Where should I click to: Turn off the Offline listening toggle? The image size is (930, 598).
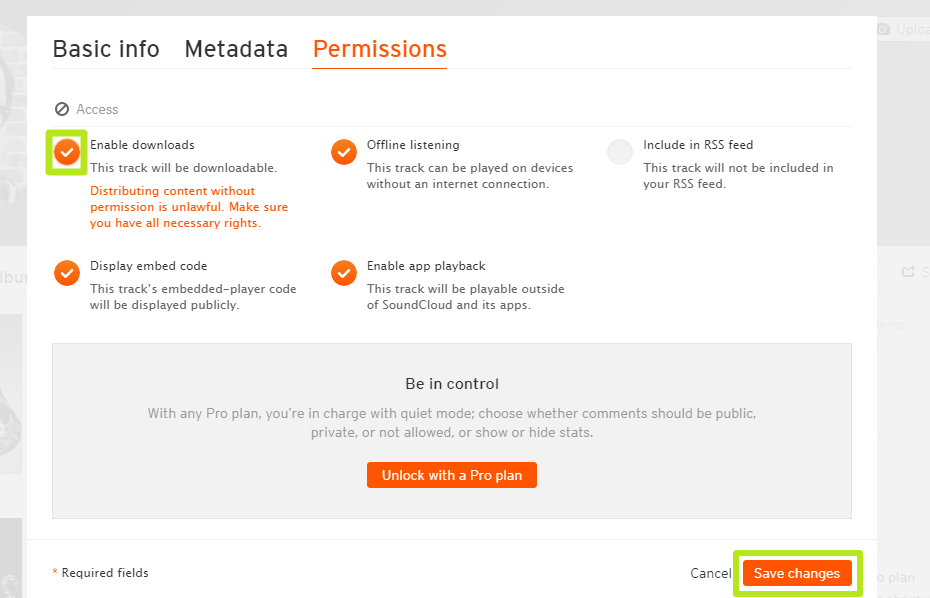(343, 153)
